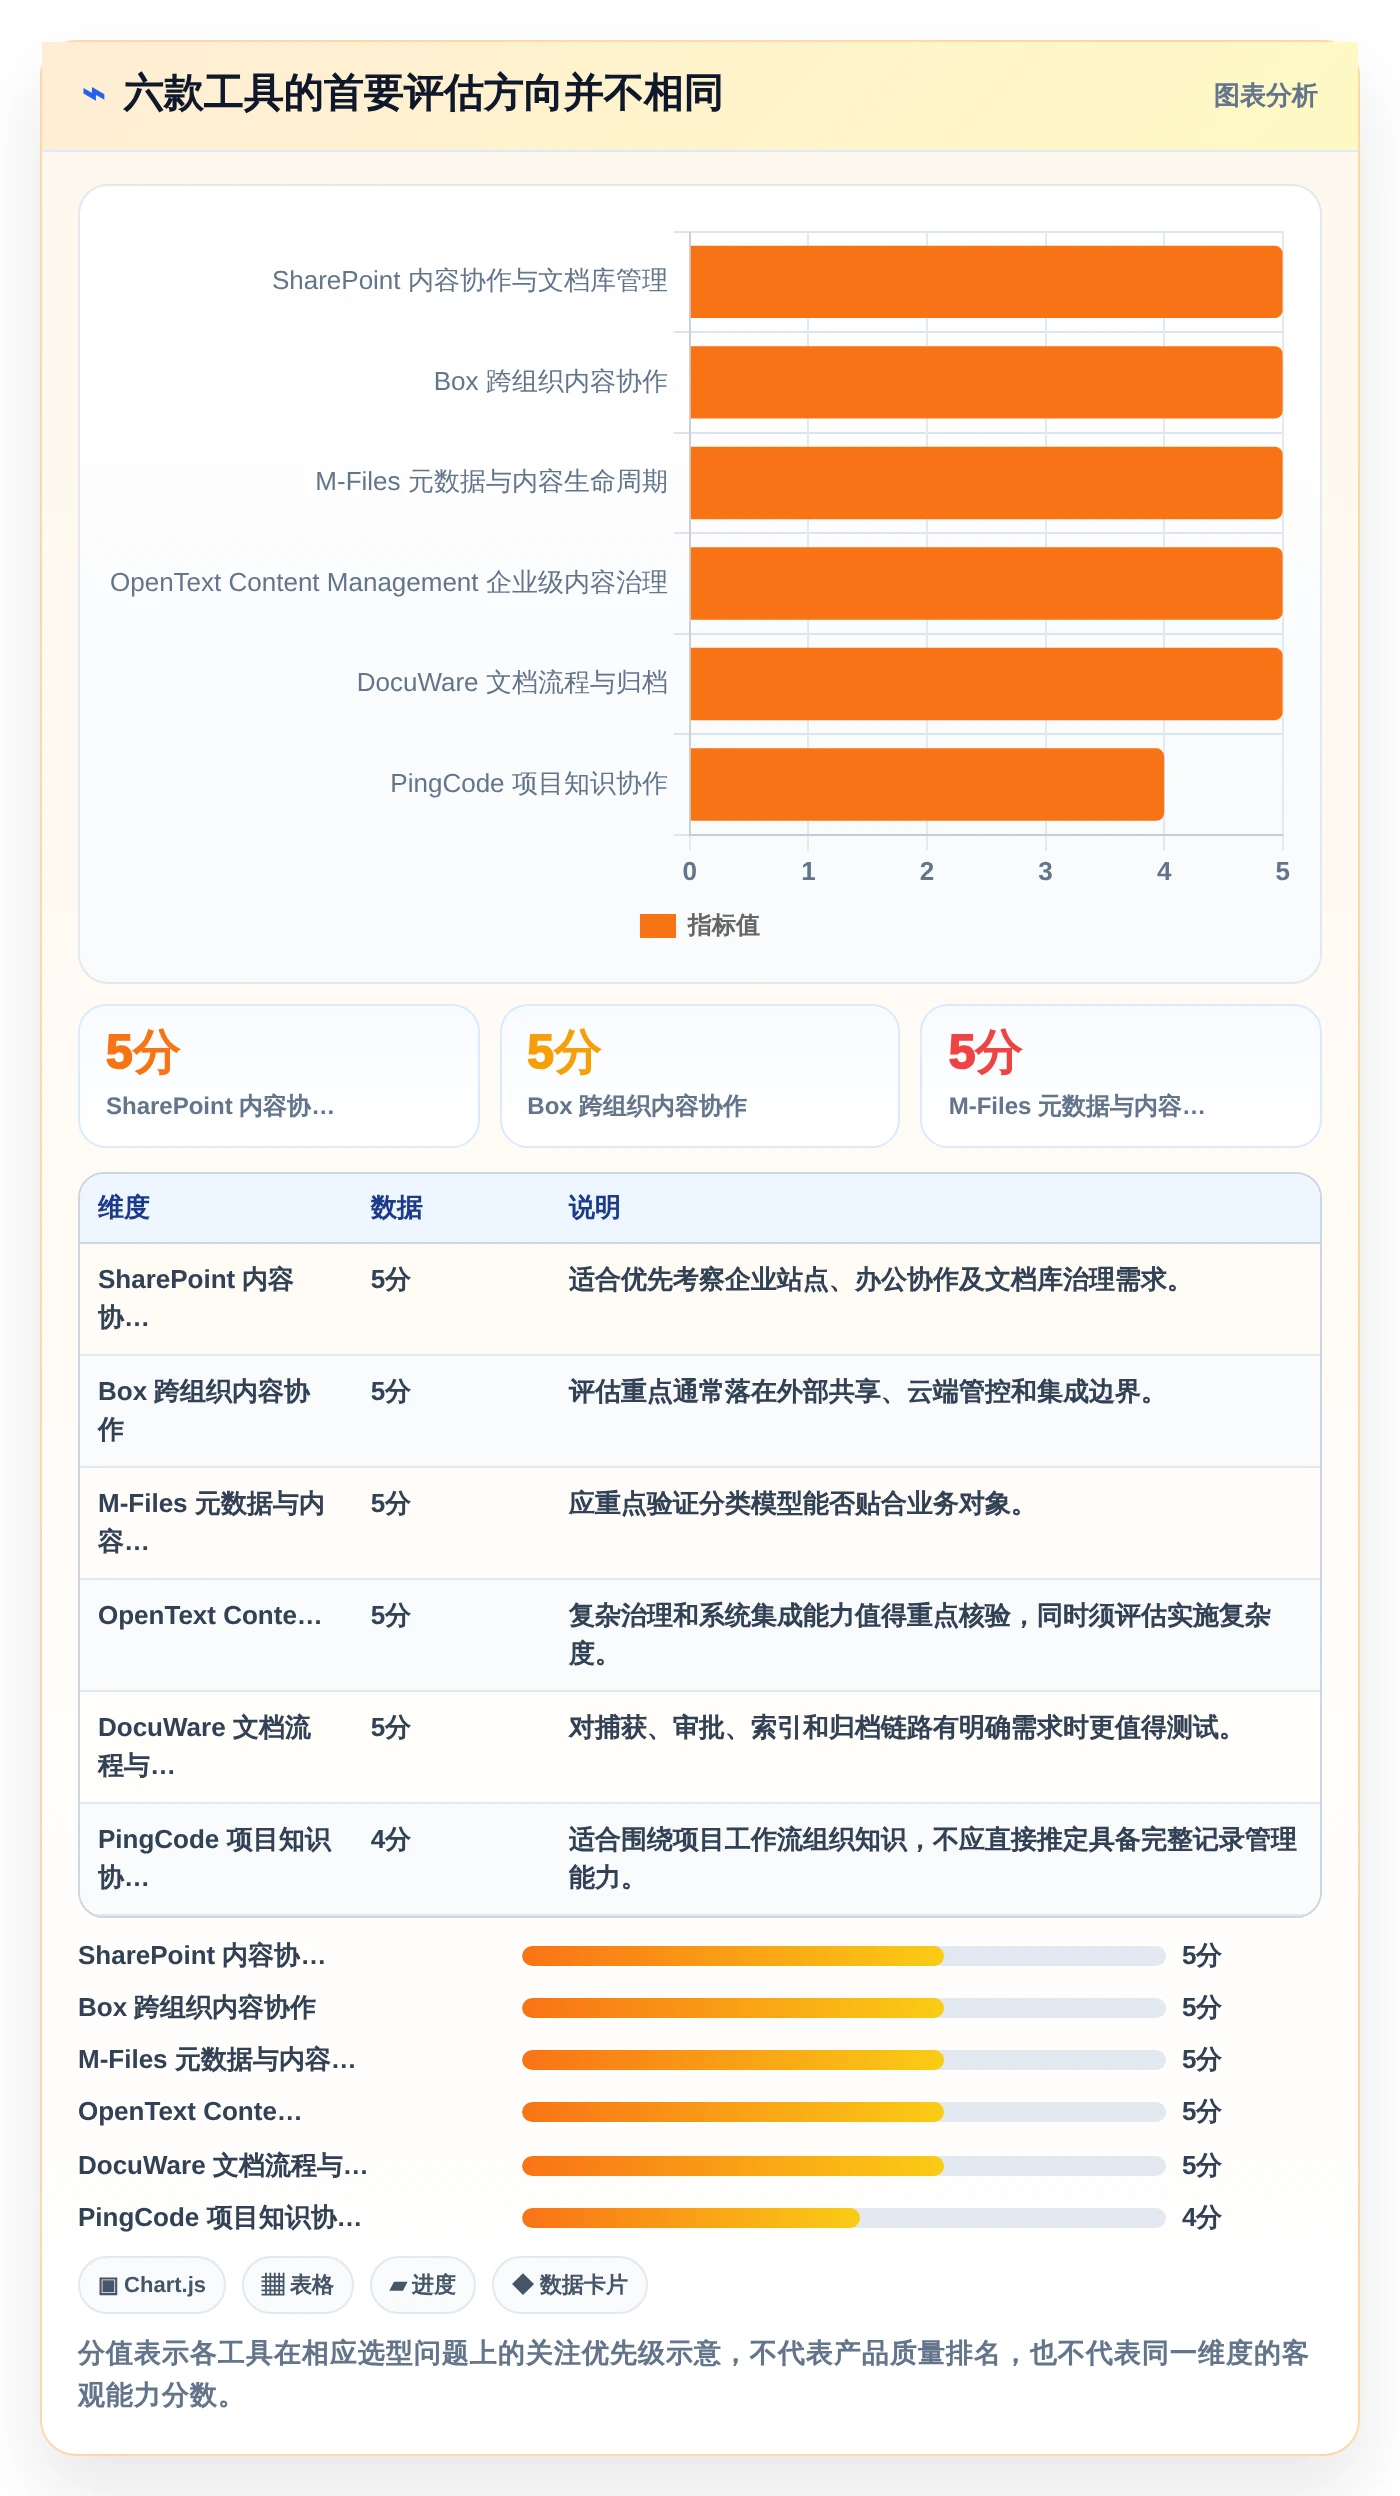
Task: Click the M-Files 元数据与内容… progress bar
Action: click(843, 2060)
